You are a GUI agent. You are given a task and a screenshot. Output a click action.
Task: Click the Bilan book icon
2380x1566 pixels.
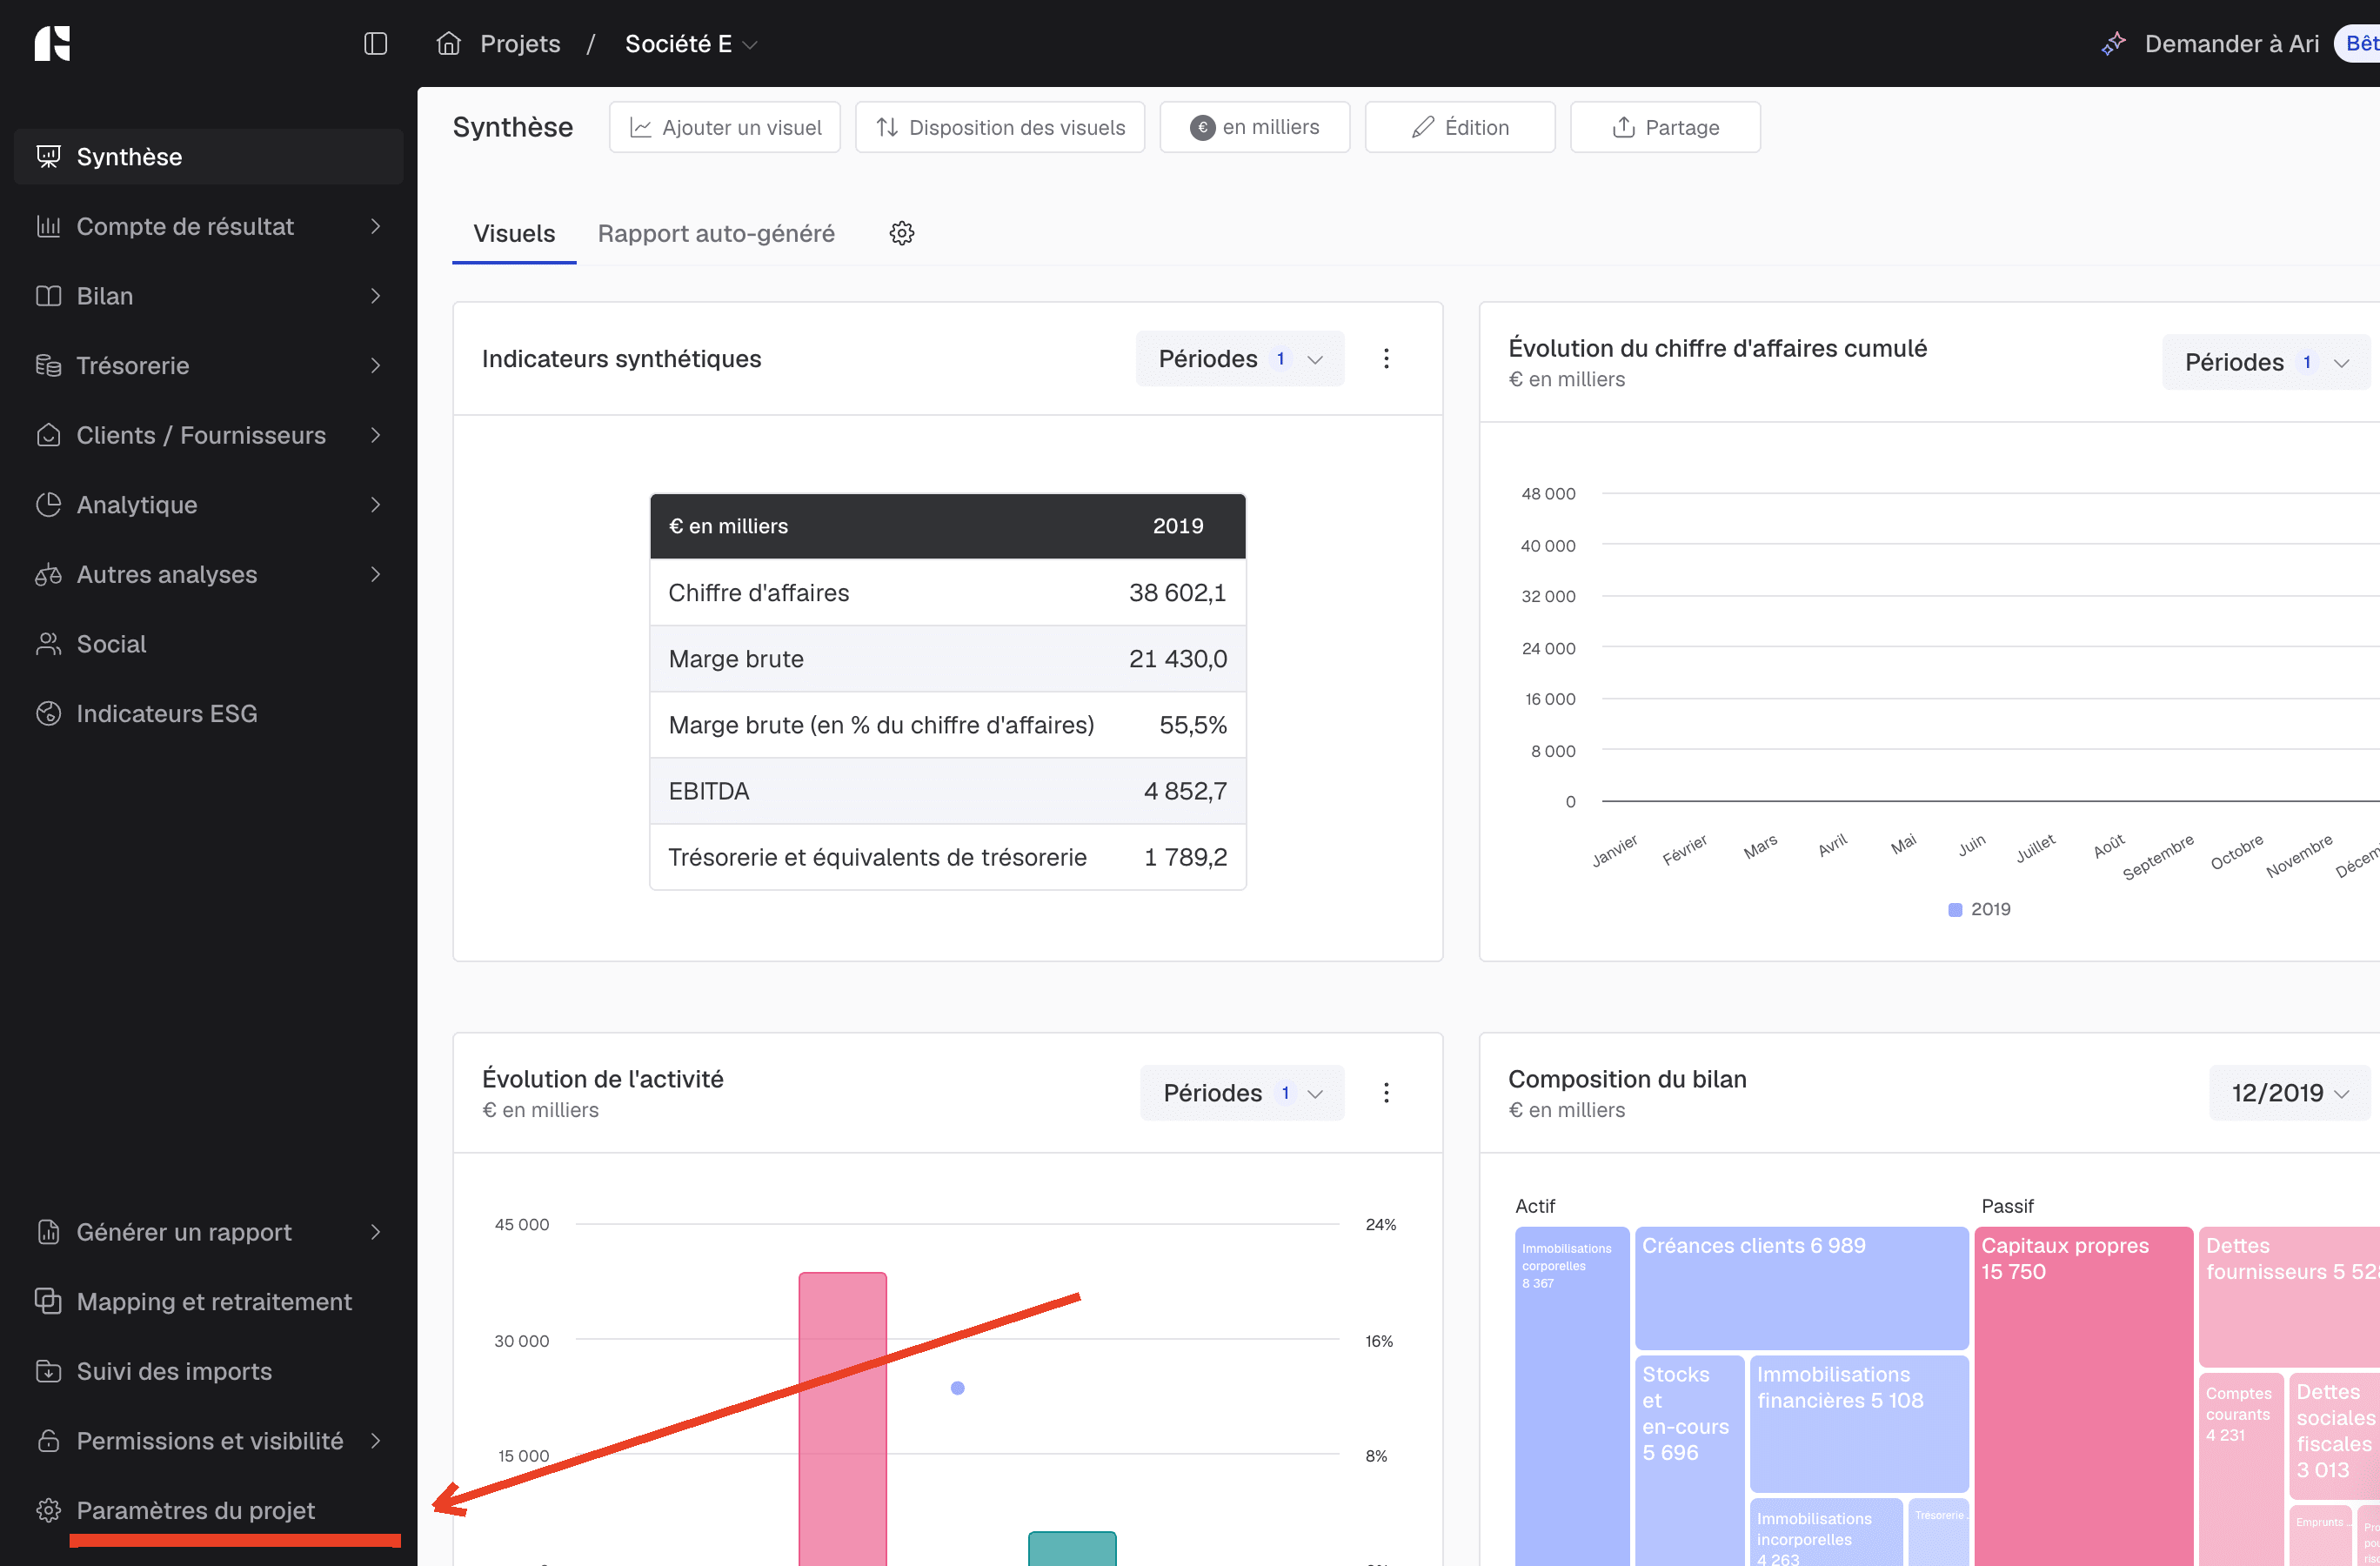[x=48, y=296]
